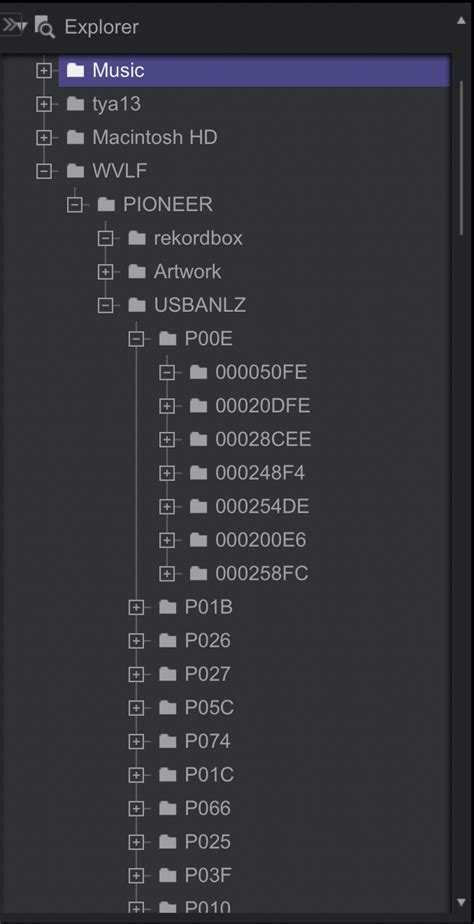
Task: Click the Music folder icon
Action: pos(75,70)
